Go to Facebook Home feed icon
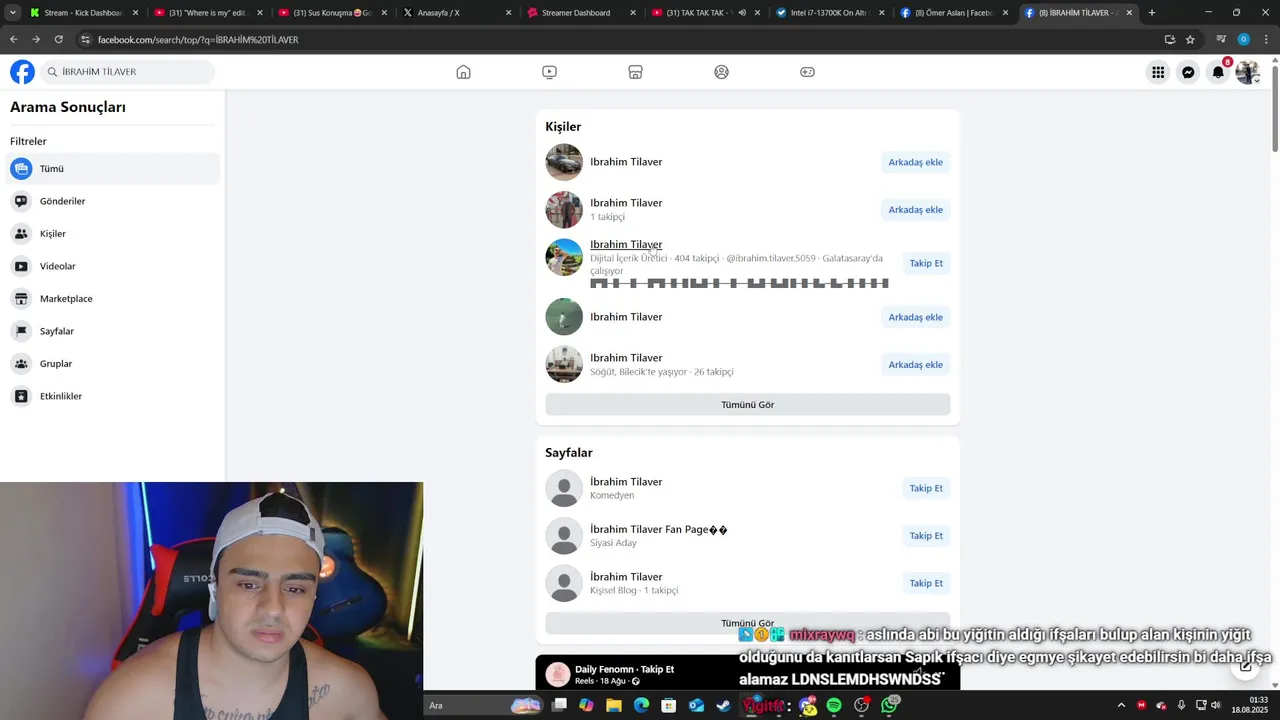Image resolution: width=1280 pixels, height=720 pixels. coord(463,72)
